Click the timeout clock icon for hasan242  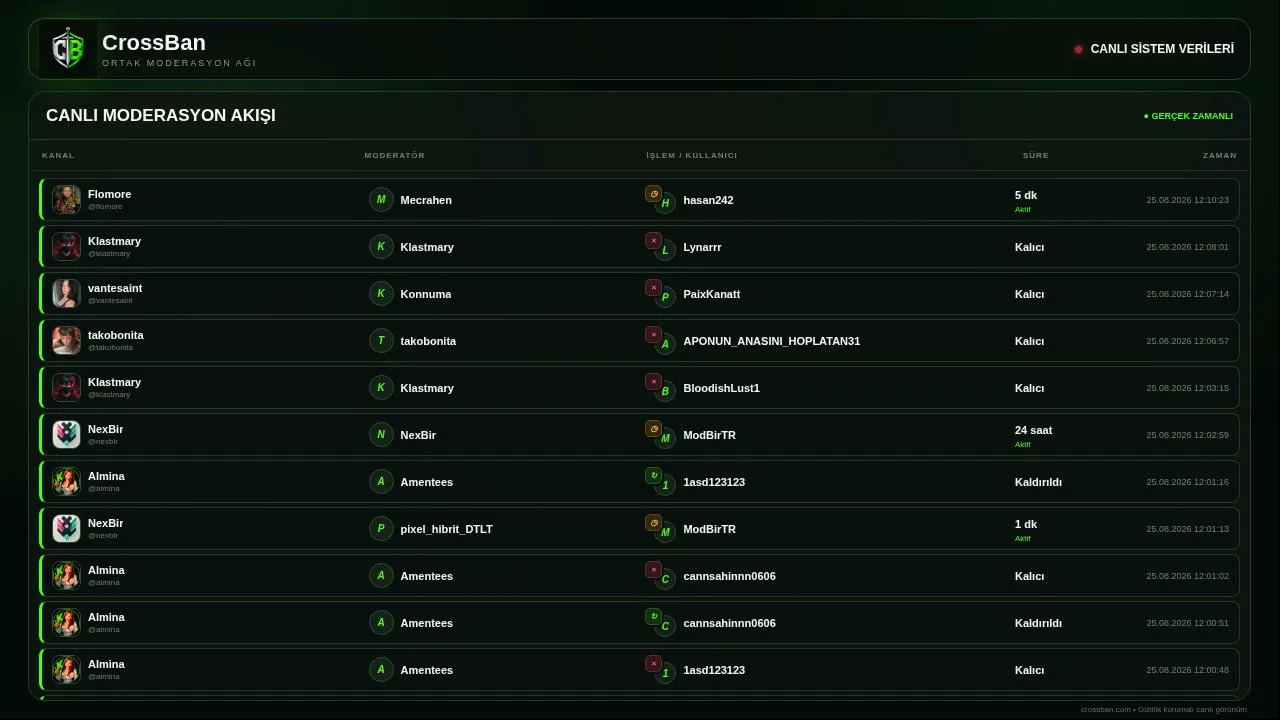click(653, 194)
